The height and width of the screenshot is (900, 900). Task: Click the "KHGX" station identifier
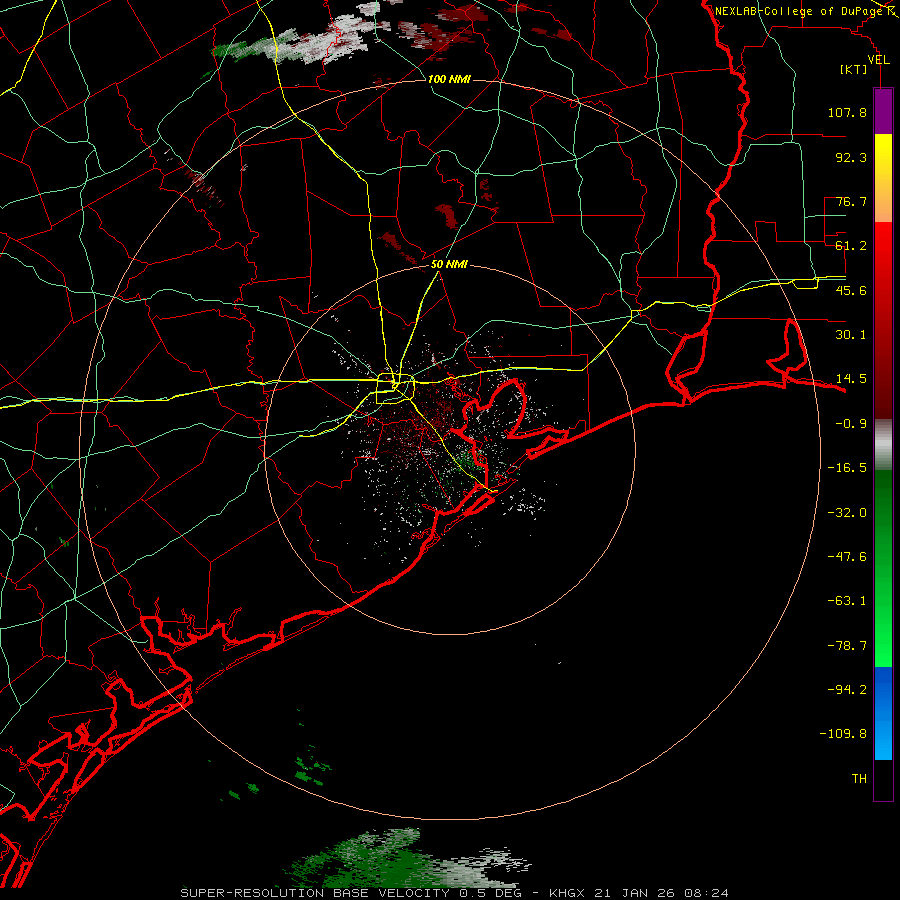click(567, 893)
